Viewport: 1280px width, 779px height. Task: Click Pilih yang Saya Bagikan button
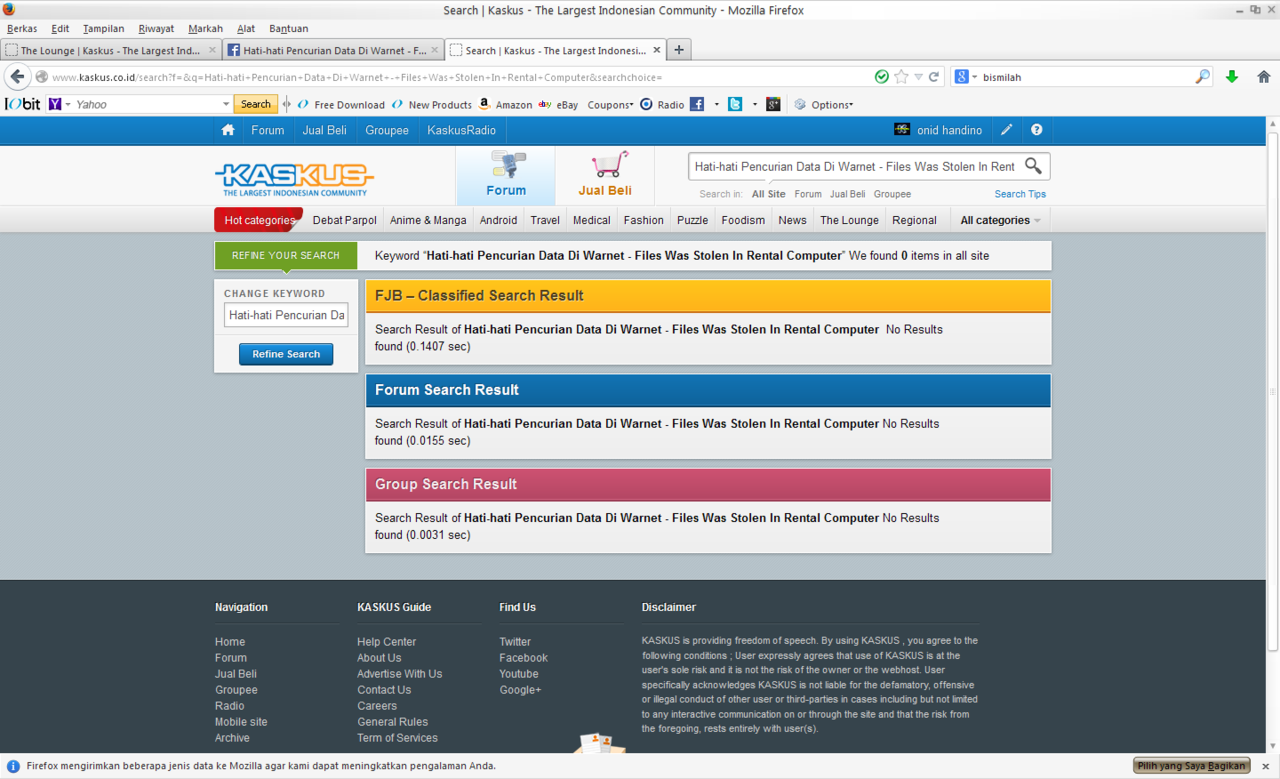click(1191, 766)
